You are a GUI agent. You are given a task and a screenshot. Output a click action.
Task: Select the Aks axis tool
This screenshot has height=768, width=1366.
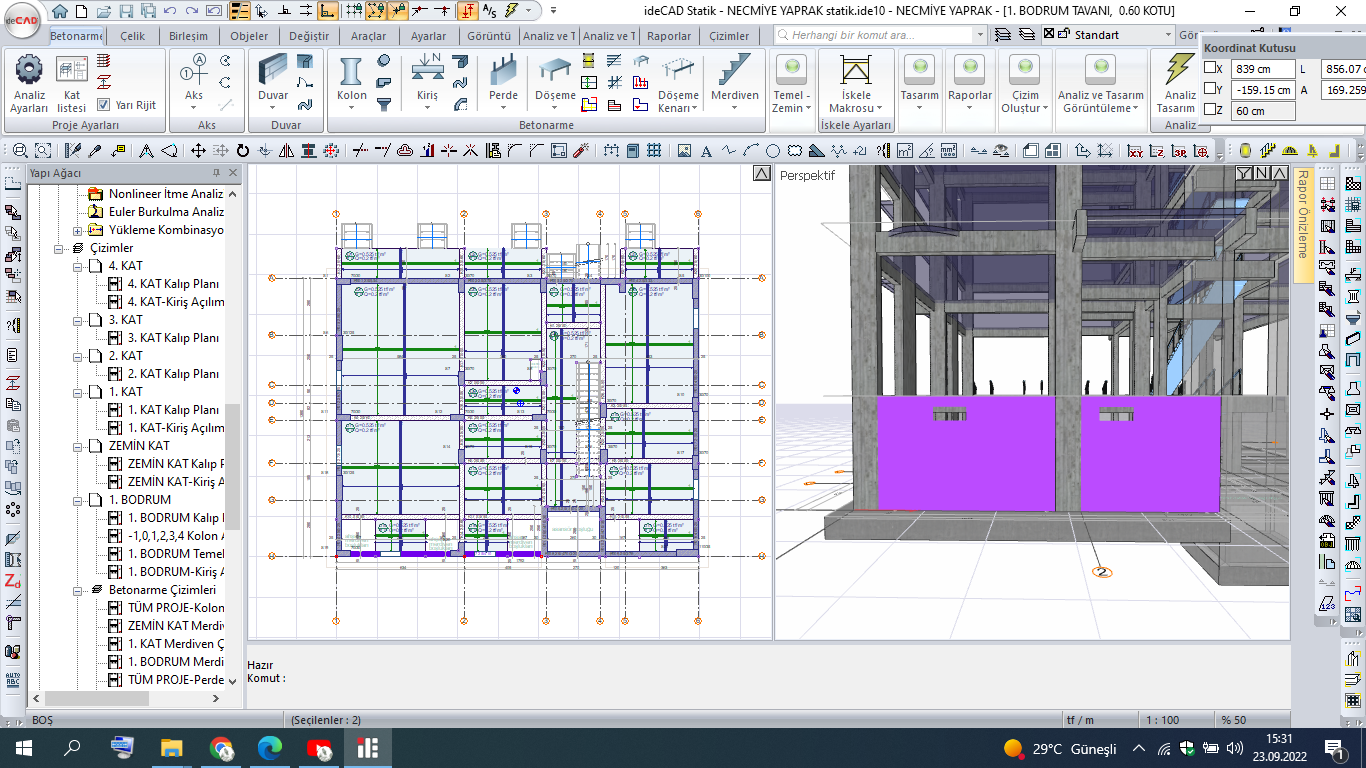tap(193, 79)
